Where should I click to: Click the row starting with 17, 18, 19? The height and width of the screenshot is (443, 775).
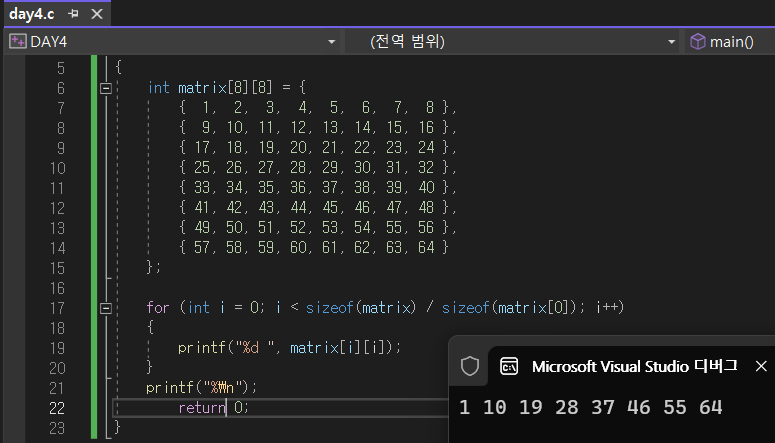pyautogui.click(x=318, y=147)
